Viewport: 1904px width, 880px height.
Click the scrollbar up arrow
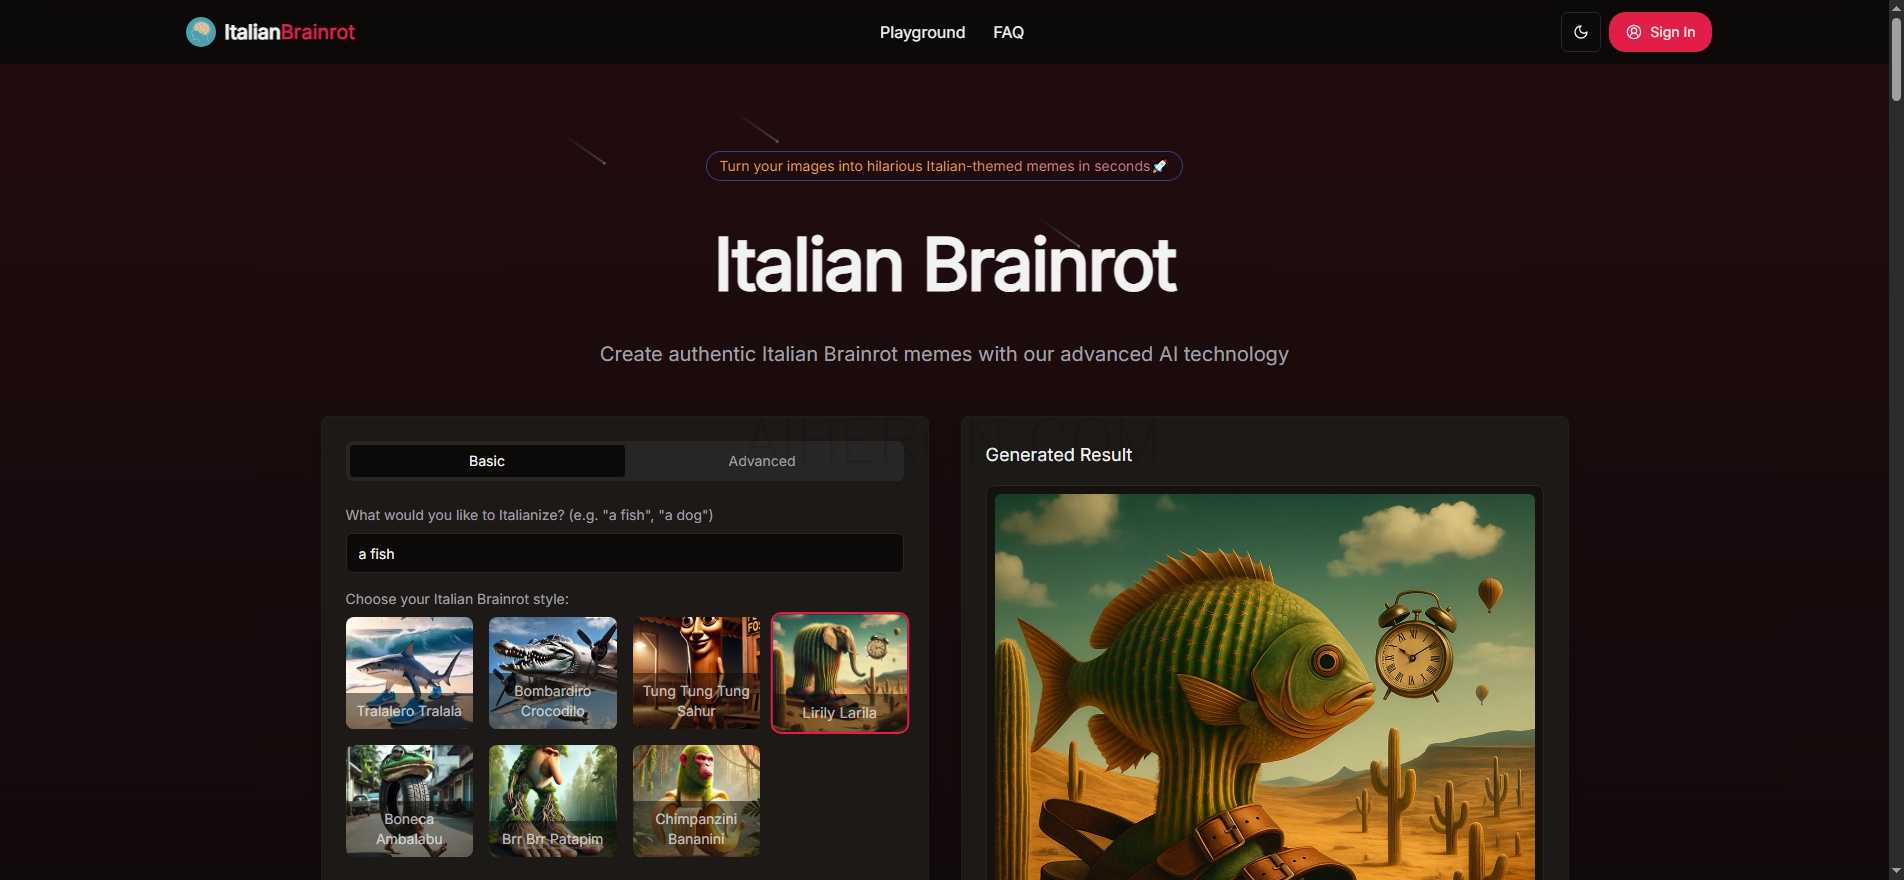point(1895,8)
